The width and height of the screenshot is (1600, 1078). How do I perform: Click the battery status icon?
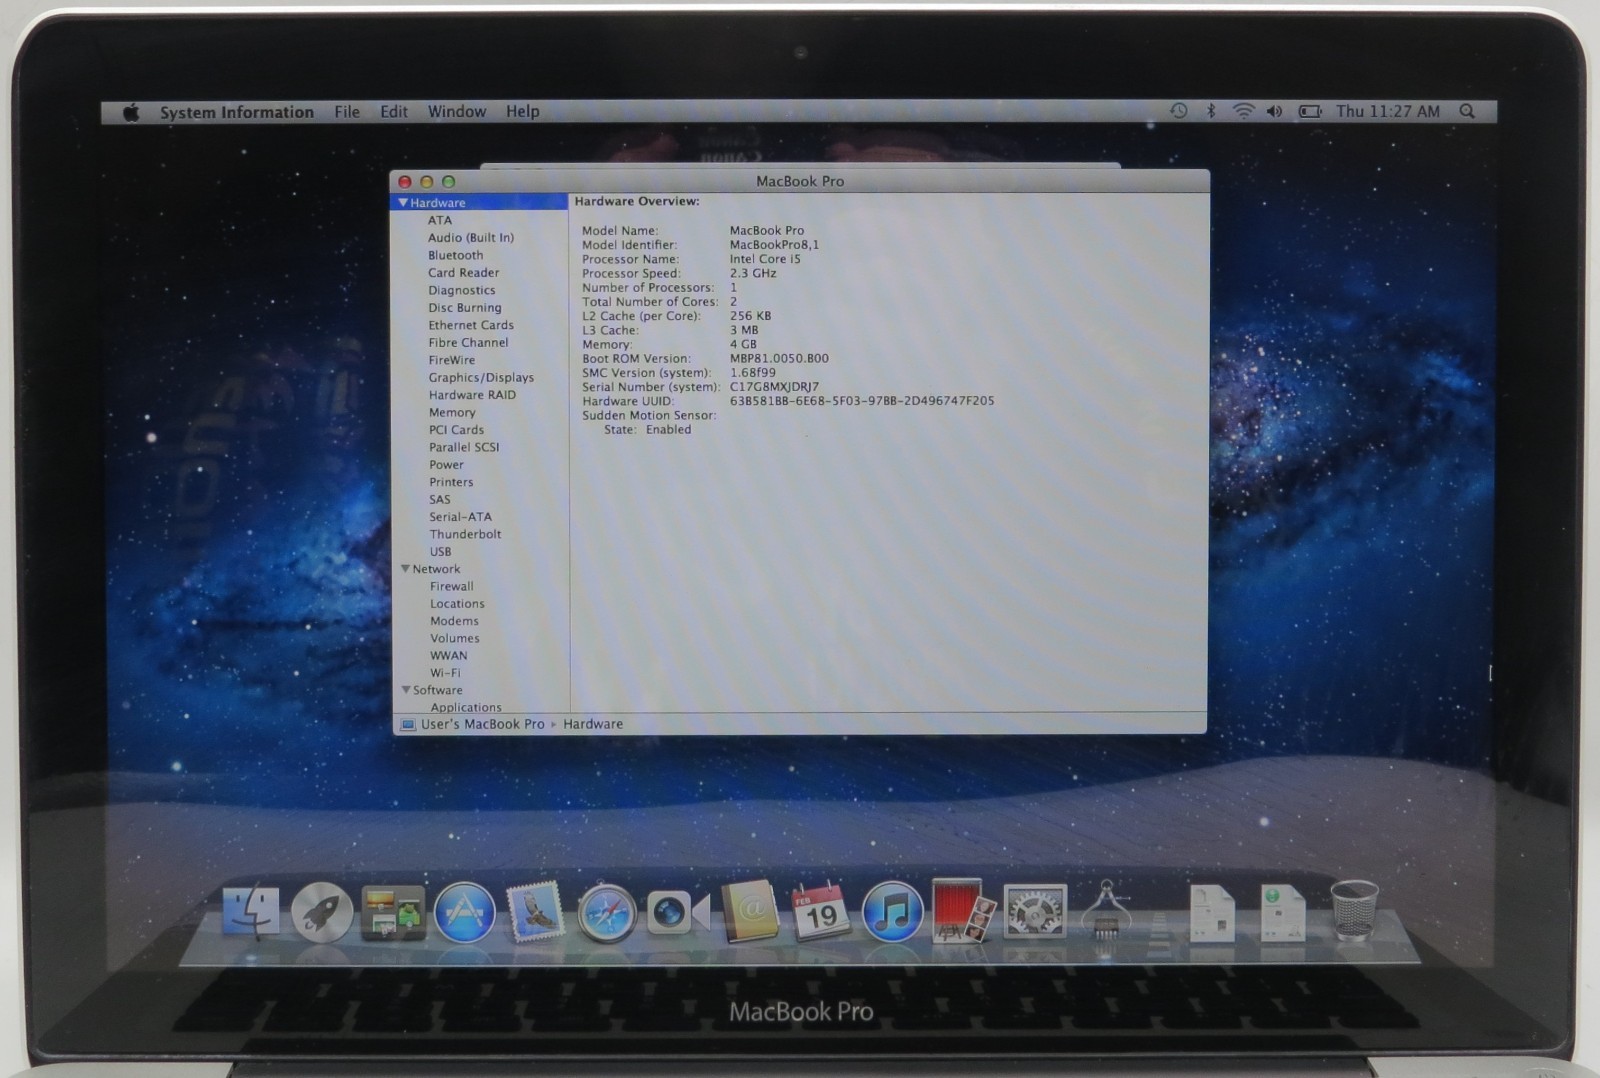(x=1310, y=111)
